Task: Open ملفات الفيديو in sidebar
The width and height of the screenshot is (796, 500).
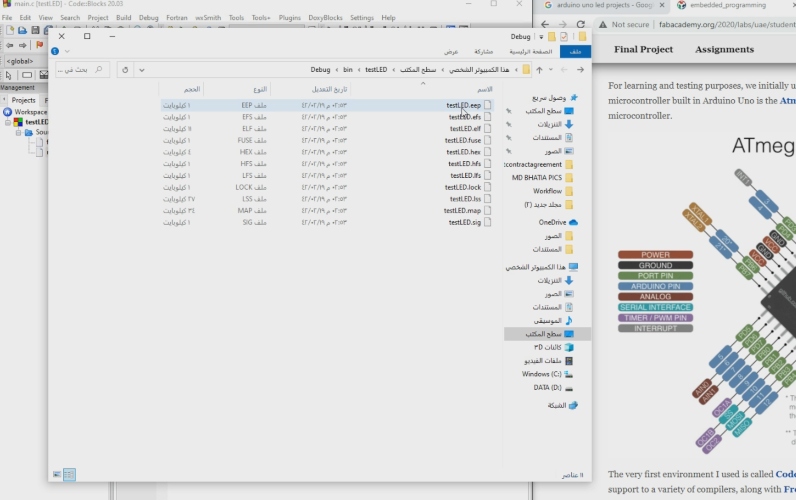Action: [548, 361]
